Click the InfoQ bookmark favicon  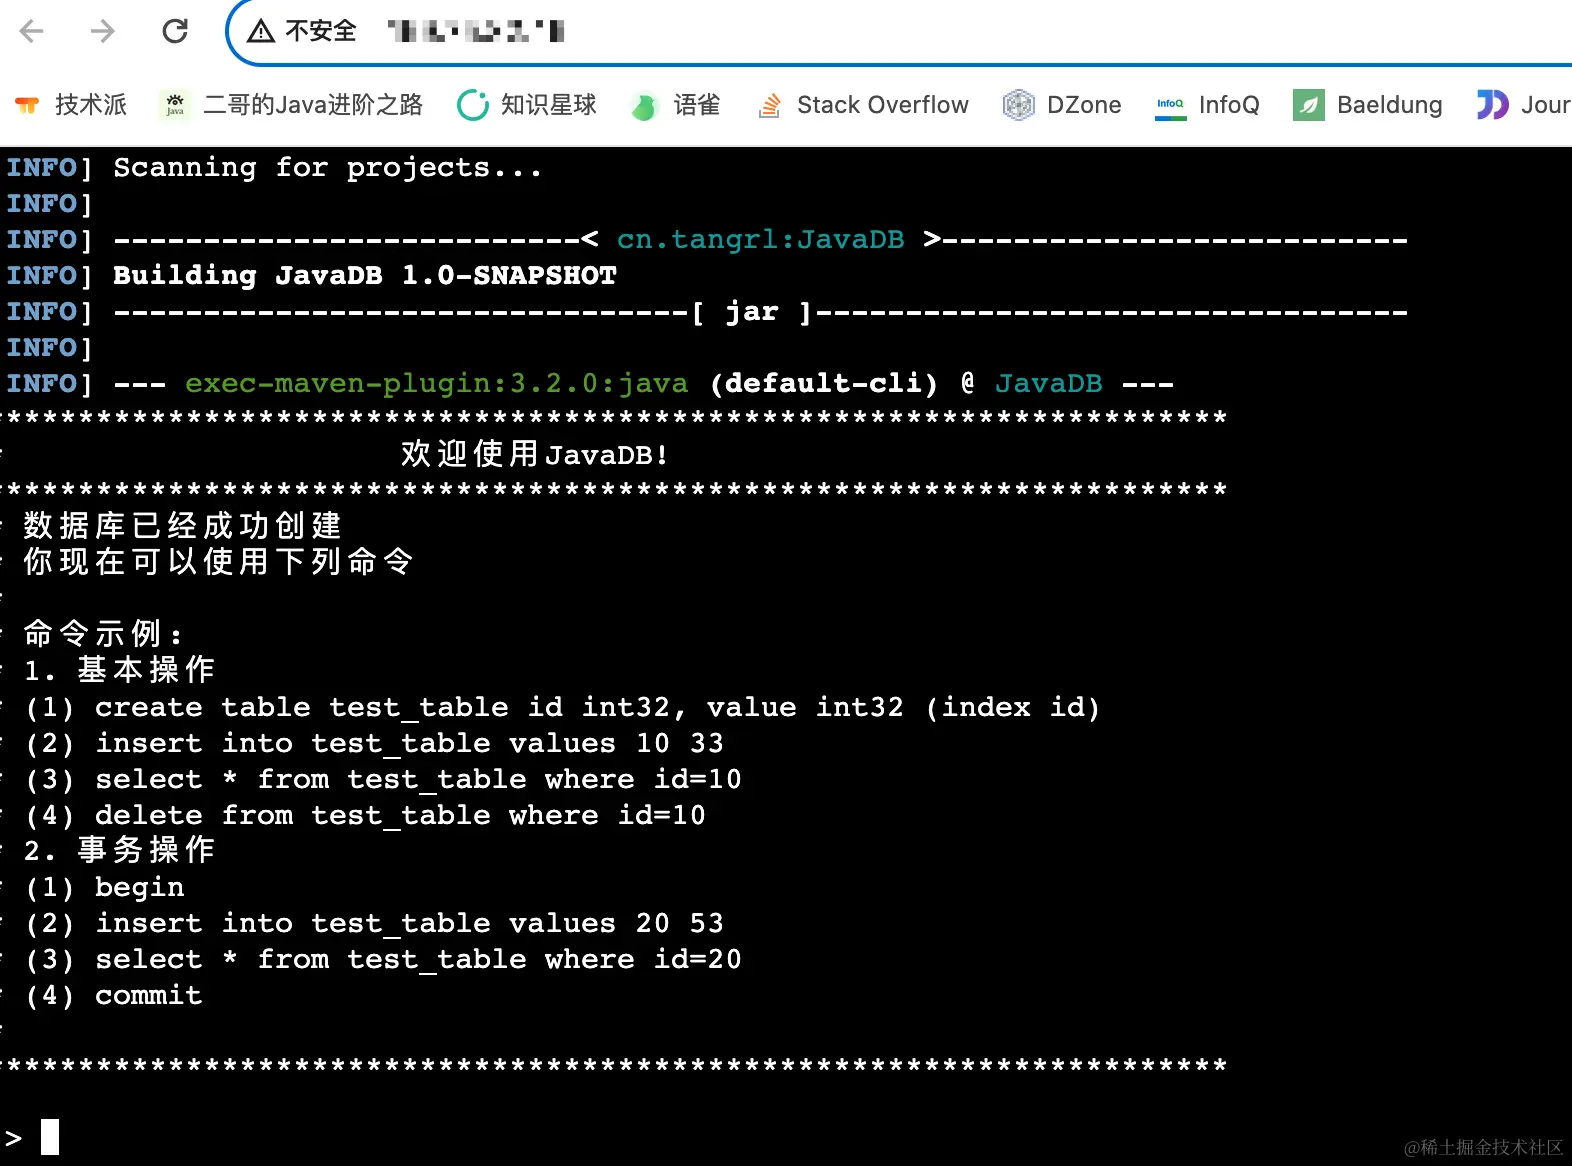pyautogui.click(x=1170, y=105)
